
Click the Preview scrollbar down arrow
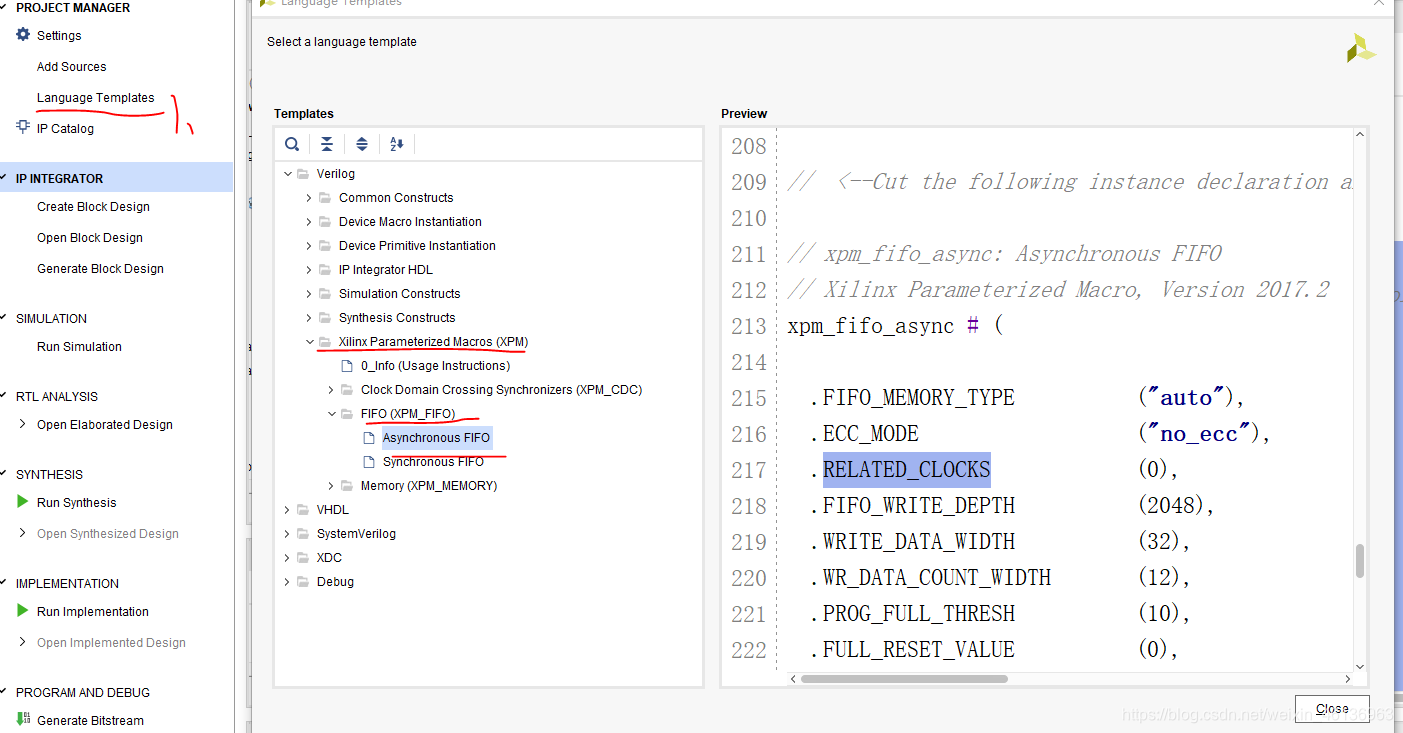(x=1360, y=666)
